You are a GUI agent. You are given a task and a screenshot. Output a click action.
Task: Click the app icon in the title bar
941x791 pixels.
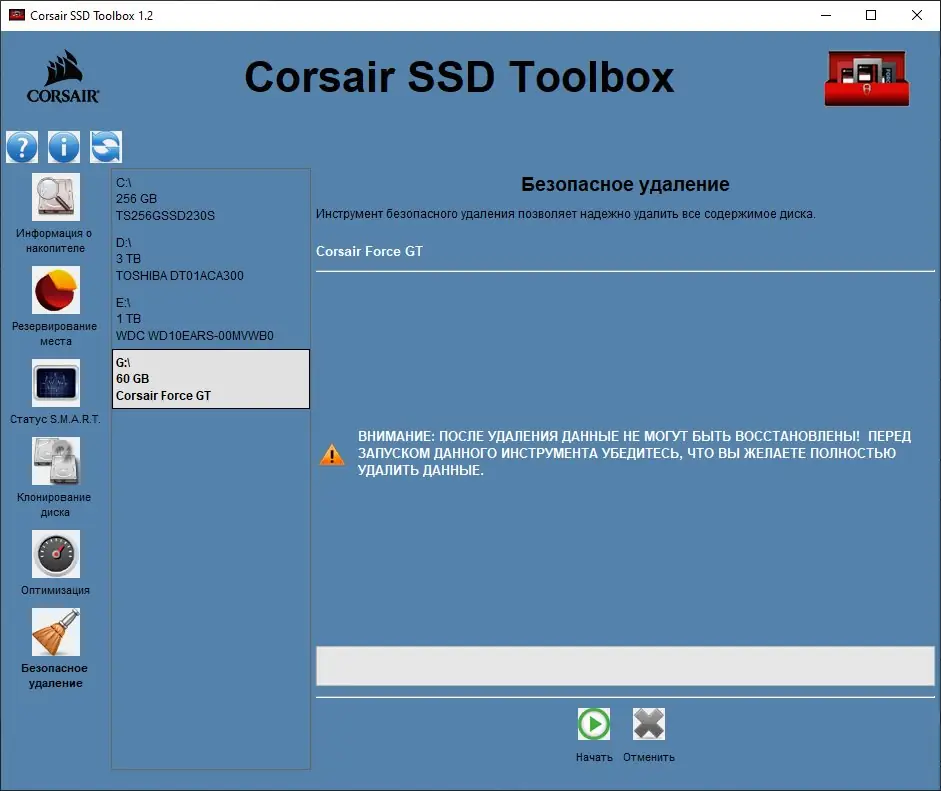coord(17,15)
